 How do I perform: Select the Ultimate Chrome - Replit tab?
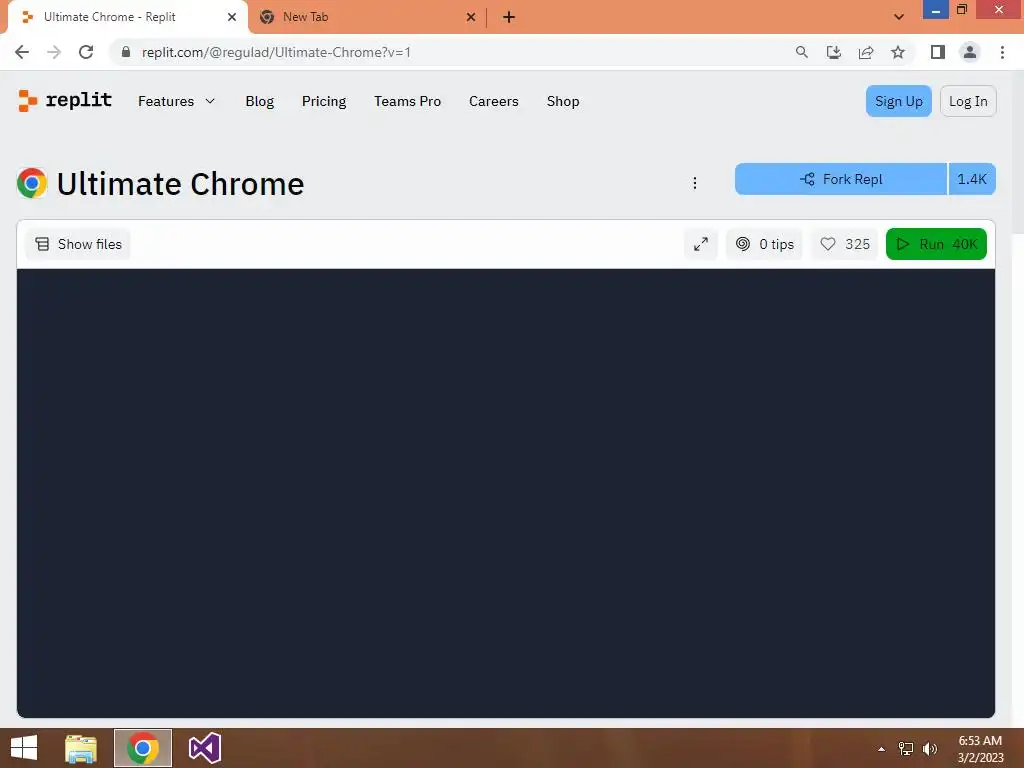coord(127,17)
